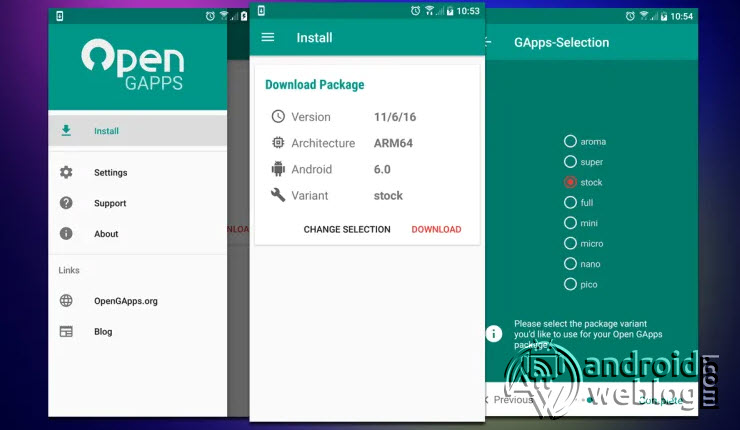
Task: Open the Support menu entry
Action: coord(110,203)
